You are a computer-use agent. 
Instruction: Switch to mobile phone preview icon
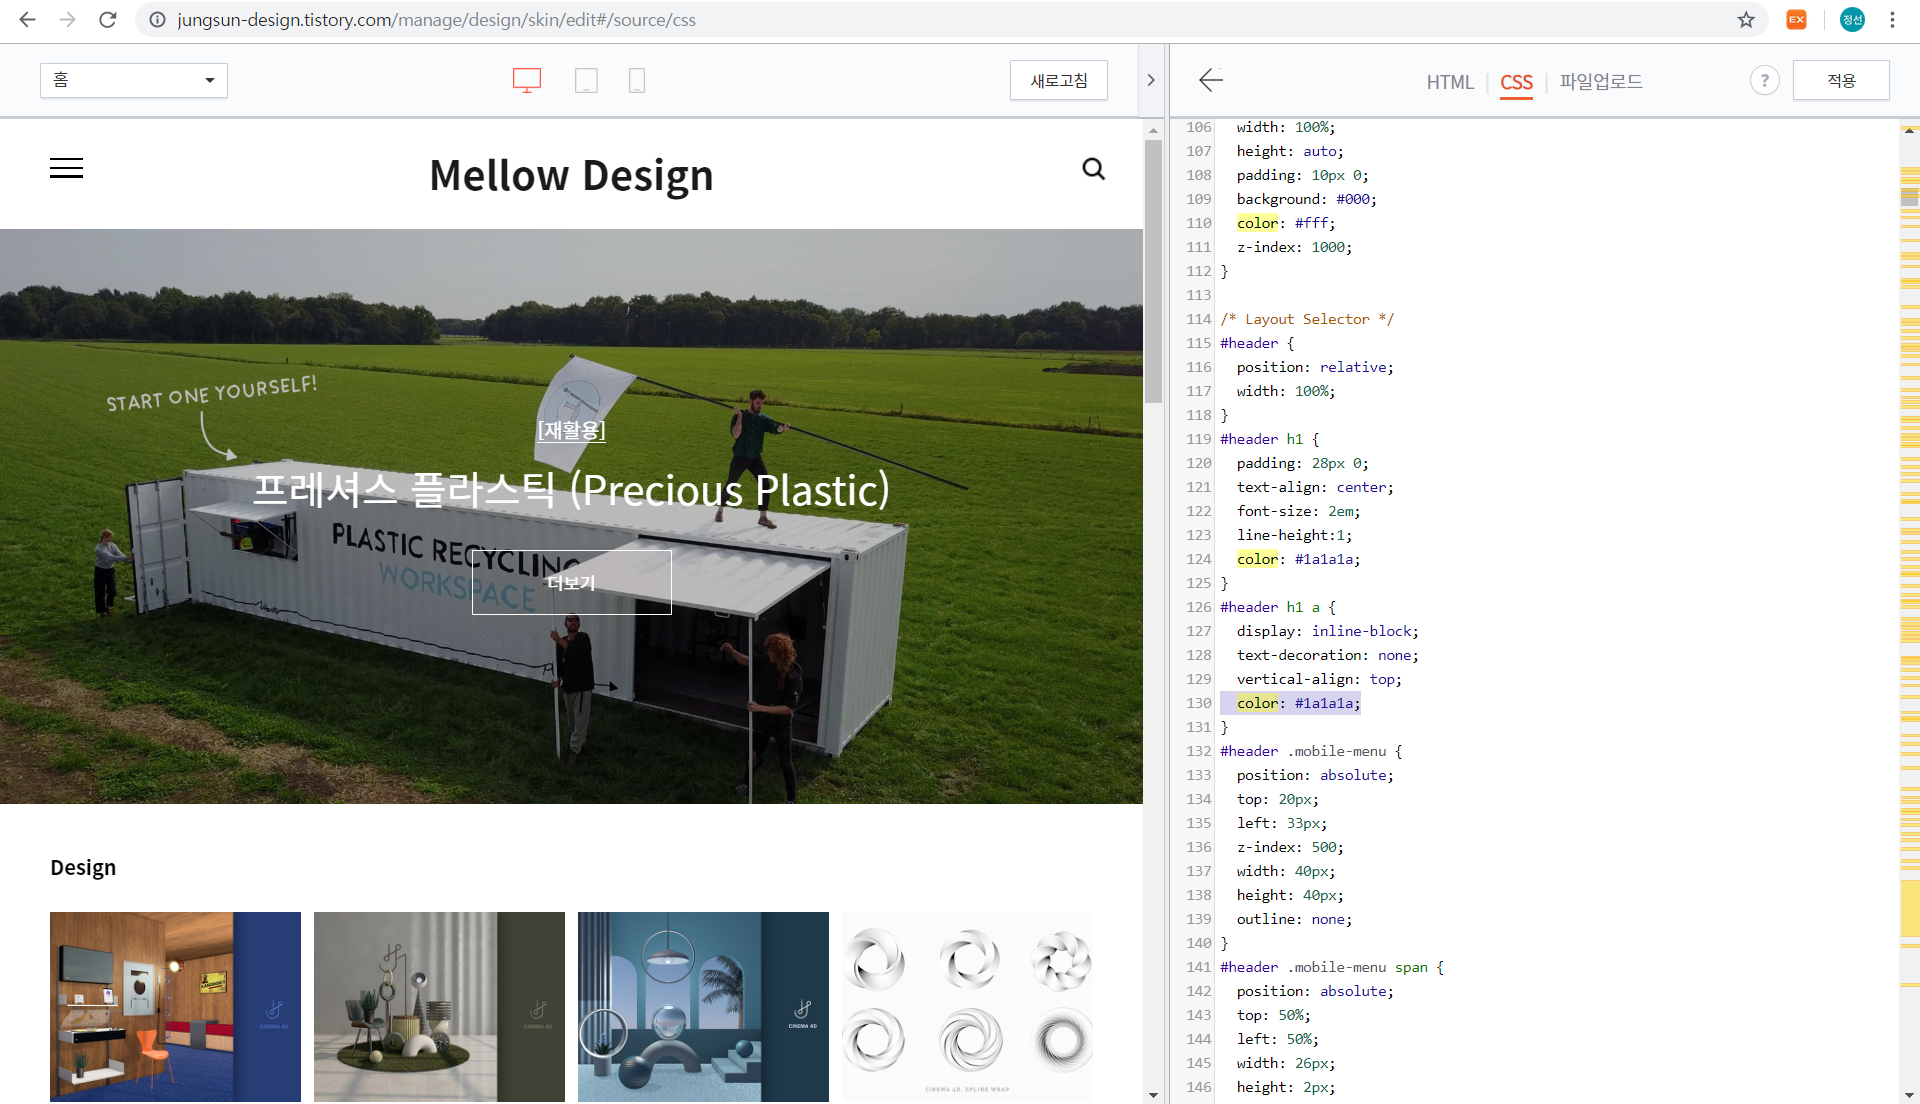pos(636,80)
